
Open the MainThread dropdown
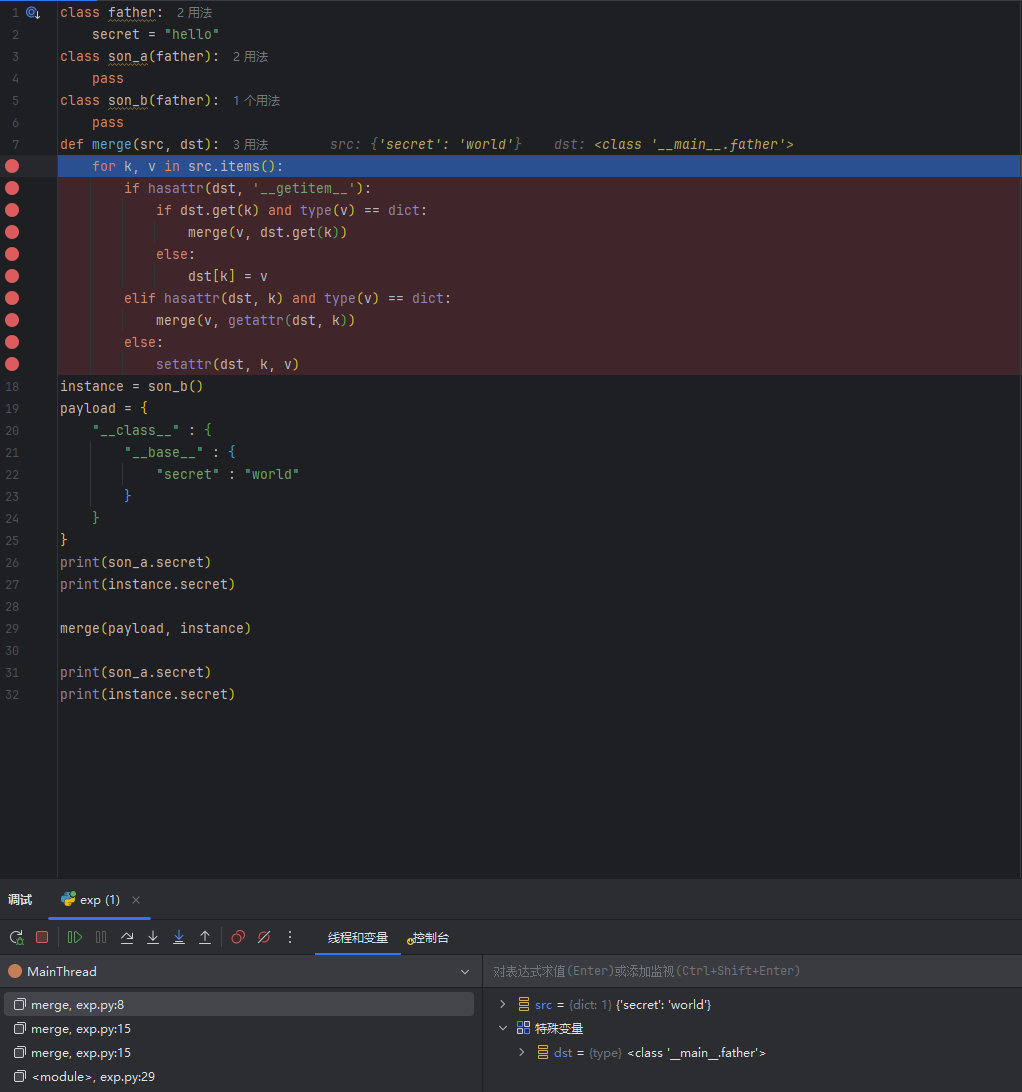pos(464,972)
